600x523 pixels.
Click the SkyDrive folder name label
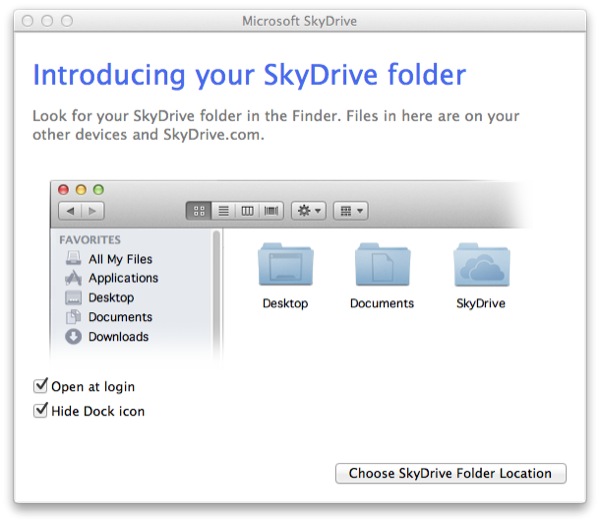[x=481, y=303]
